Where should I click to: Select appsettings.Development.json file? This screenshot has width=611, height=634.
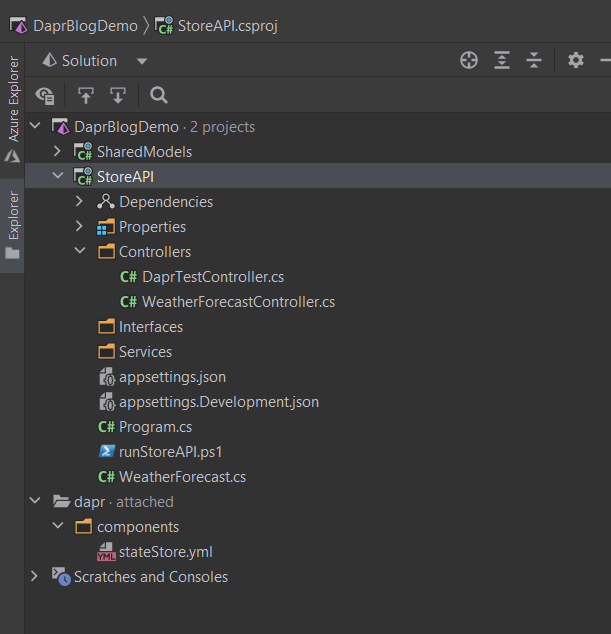[x=318, y=402]
